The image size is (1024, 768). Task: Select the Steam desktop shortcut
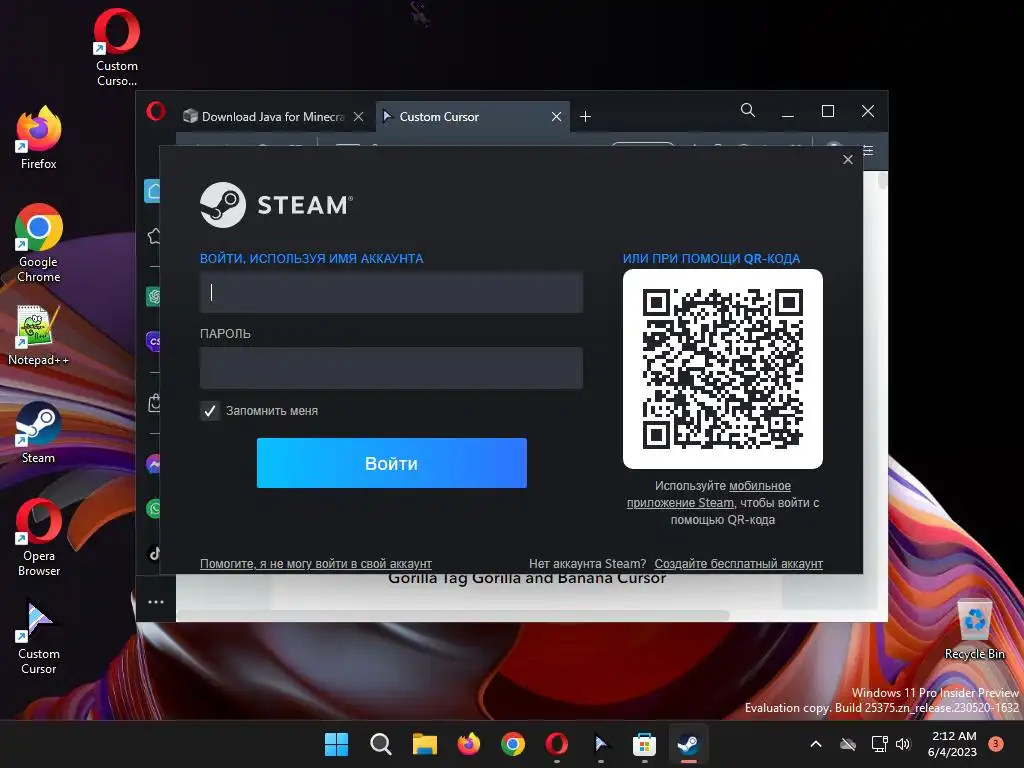coord(38,432)
